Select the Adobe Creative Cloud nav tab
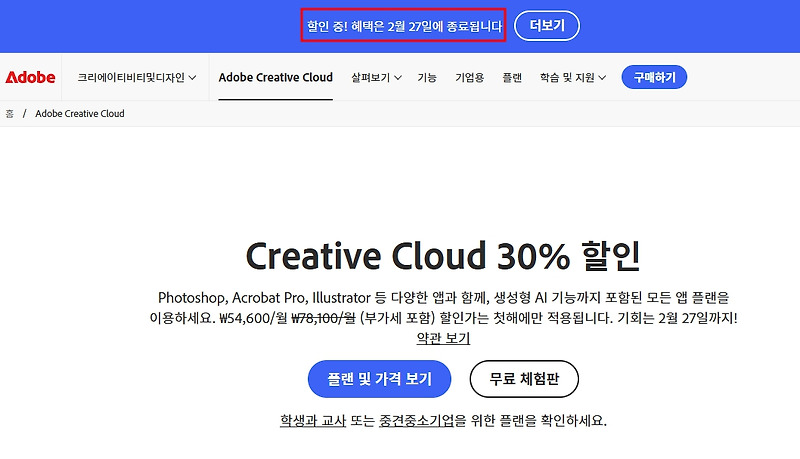 click(276, 78)
